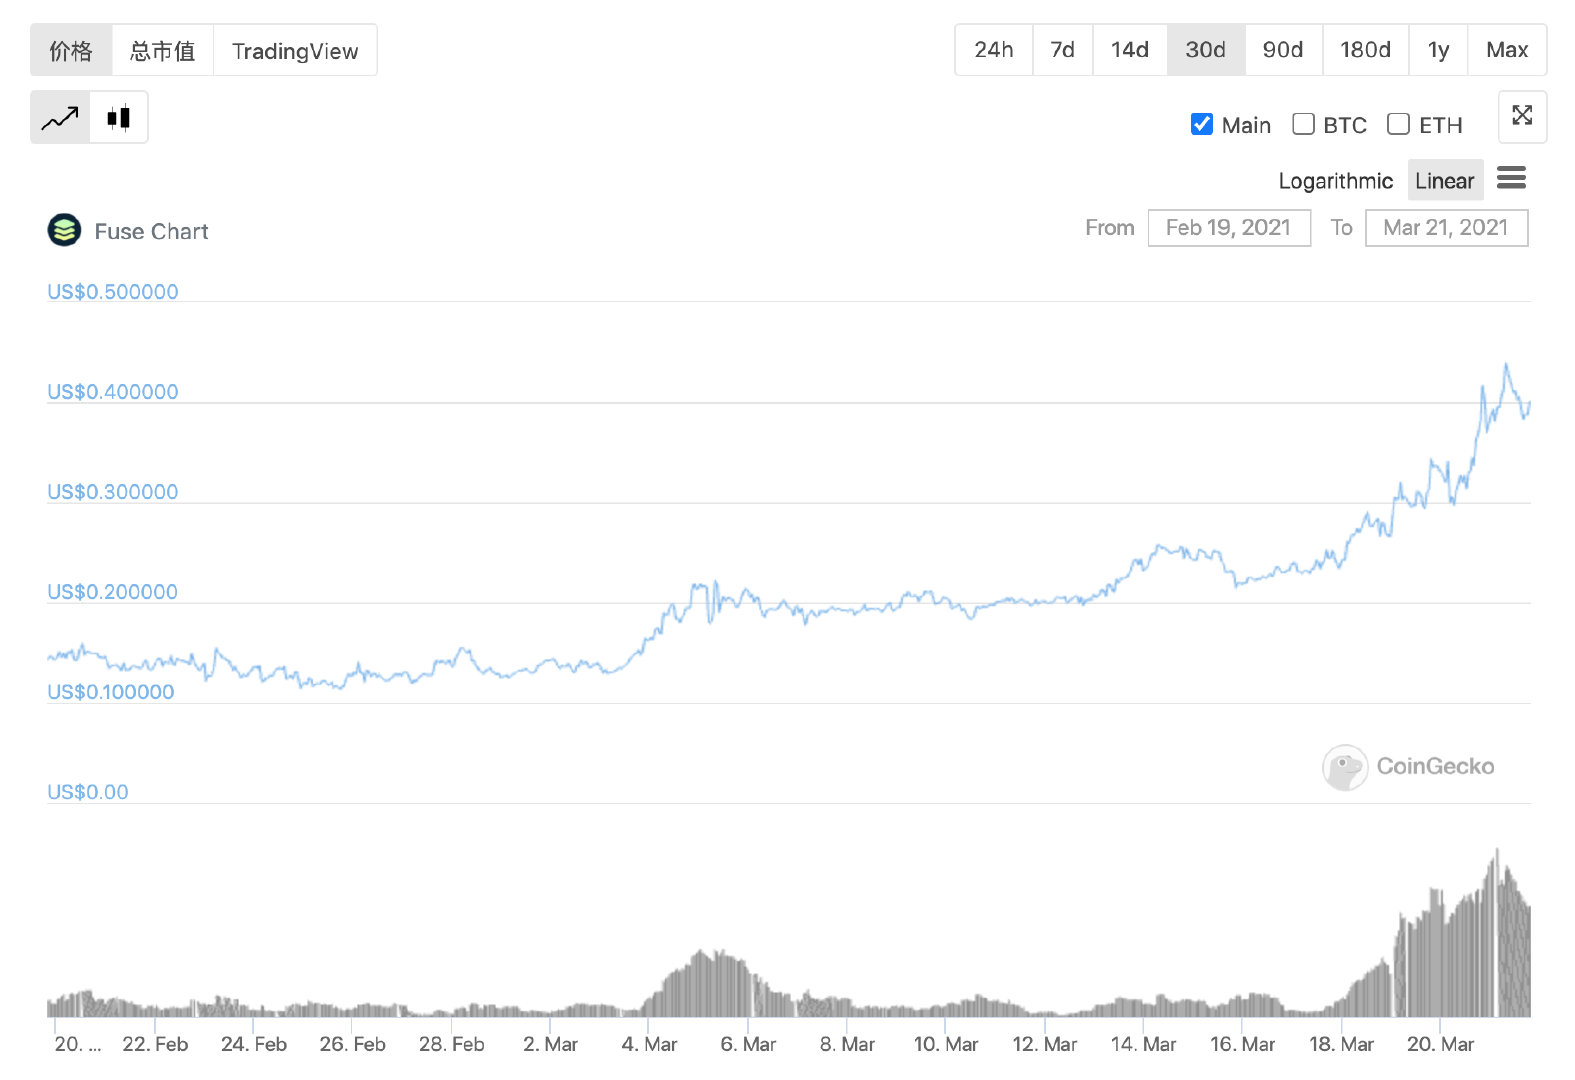Viewport: 1575px width, 1080px height.
Task: Switch to the 总市值 tab
Action: pos(163,50)
